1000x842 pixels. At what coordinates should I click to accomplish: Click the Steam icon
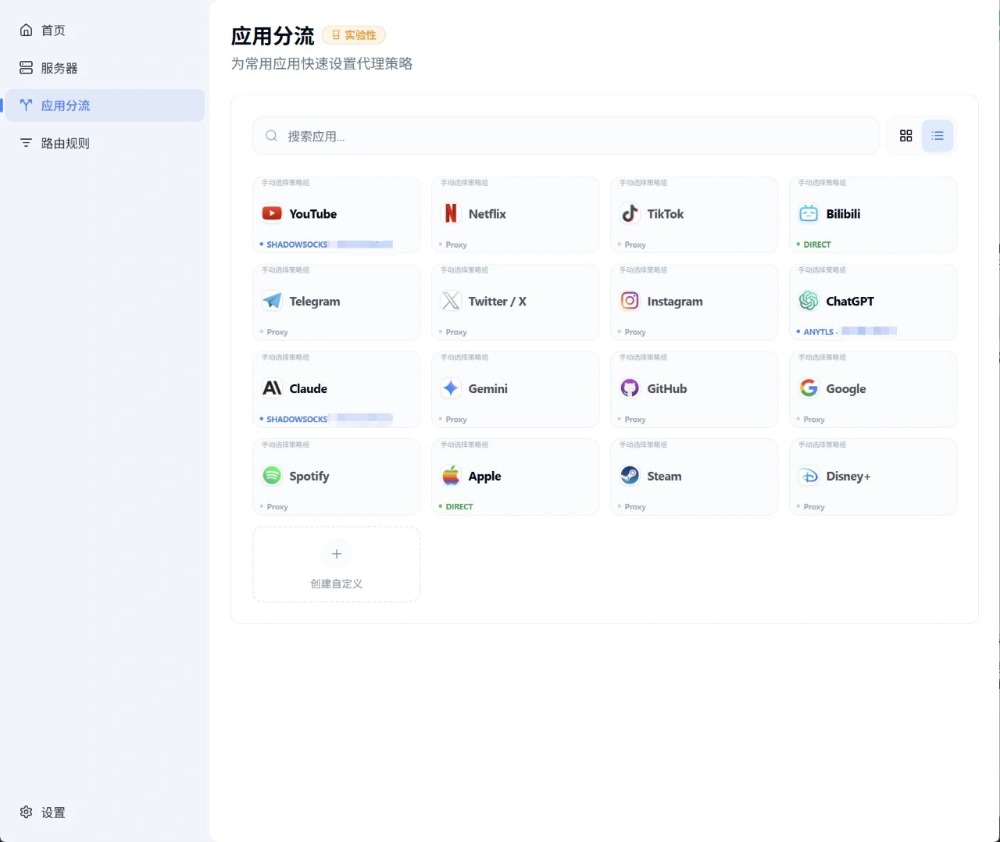pos(630,476)
